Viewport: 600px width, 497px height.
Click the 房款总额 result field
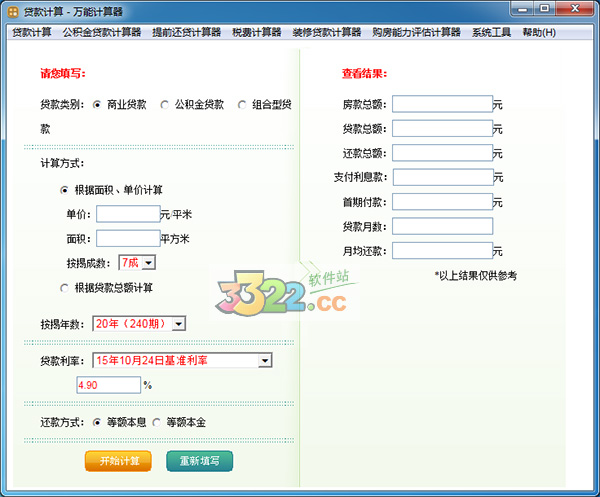point(442,104)
